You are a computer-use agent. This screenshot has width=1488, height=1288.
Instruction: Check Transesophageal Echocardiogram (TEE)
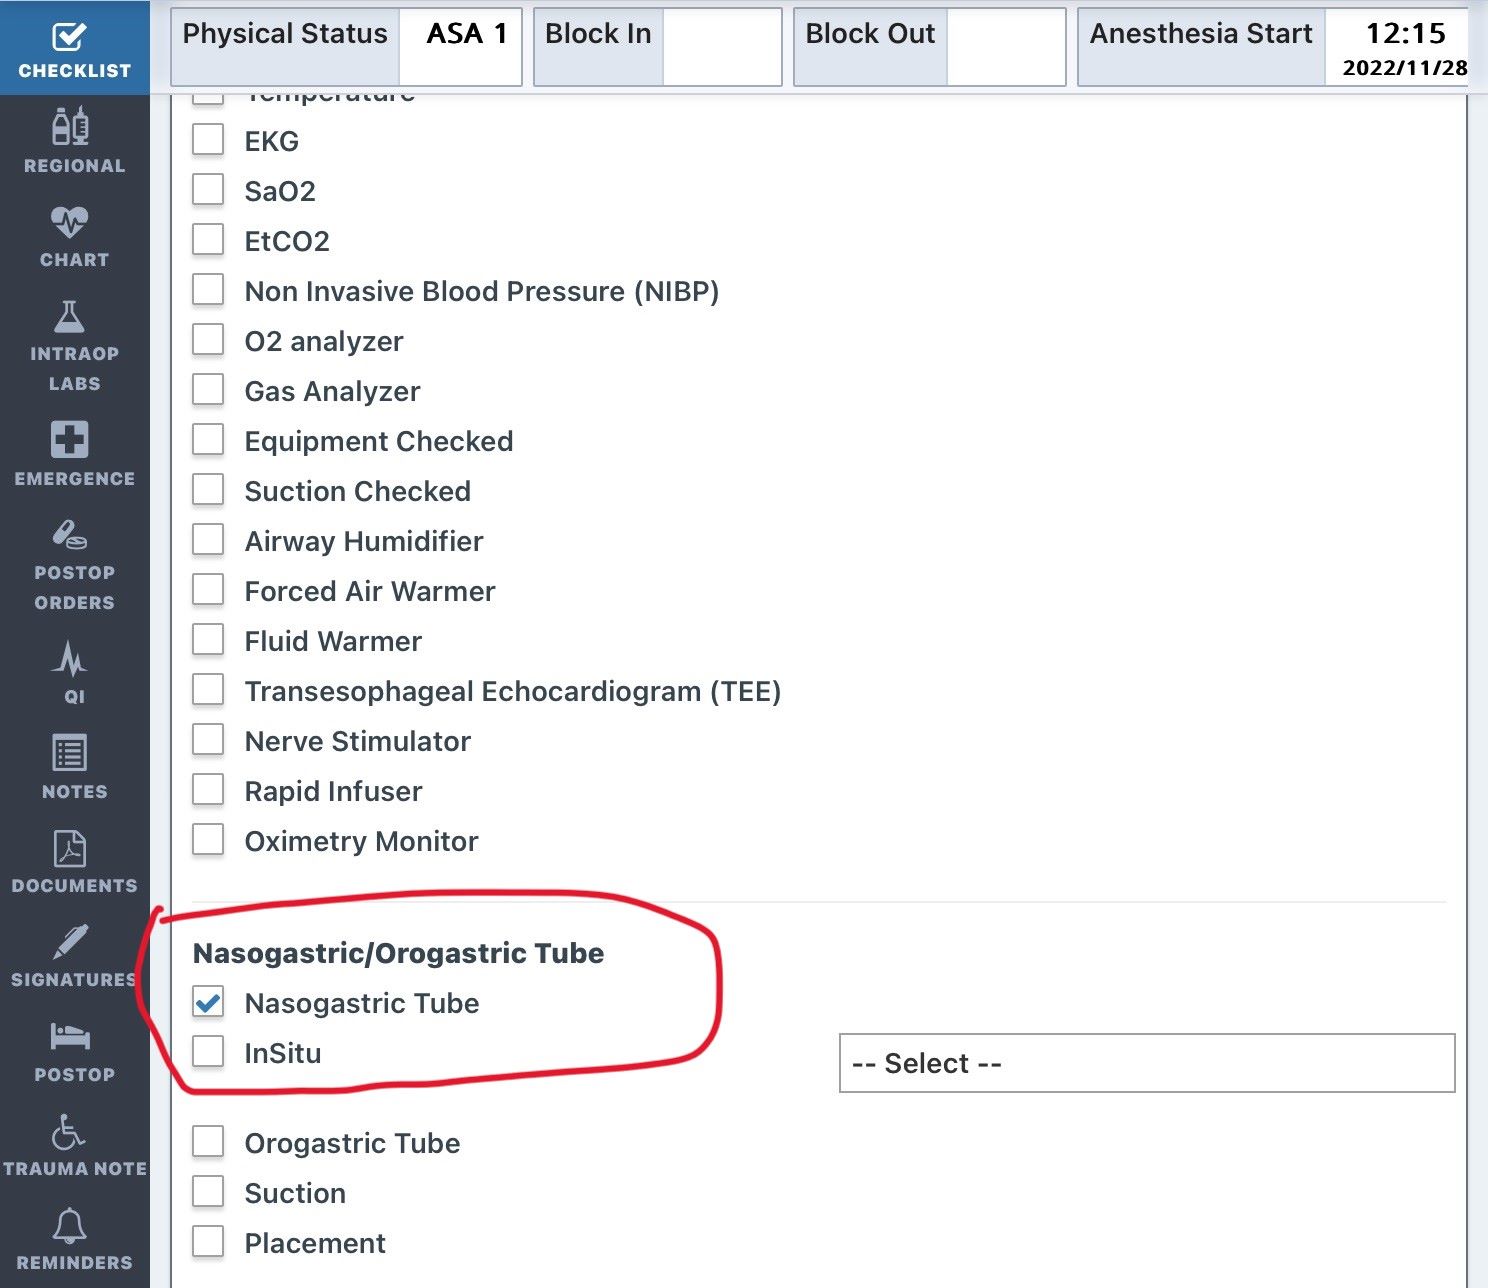click(208, 690)
